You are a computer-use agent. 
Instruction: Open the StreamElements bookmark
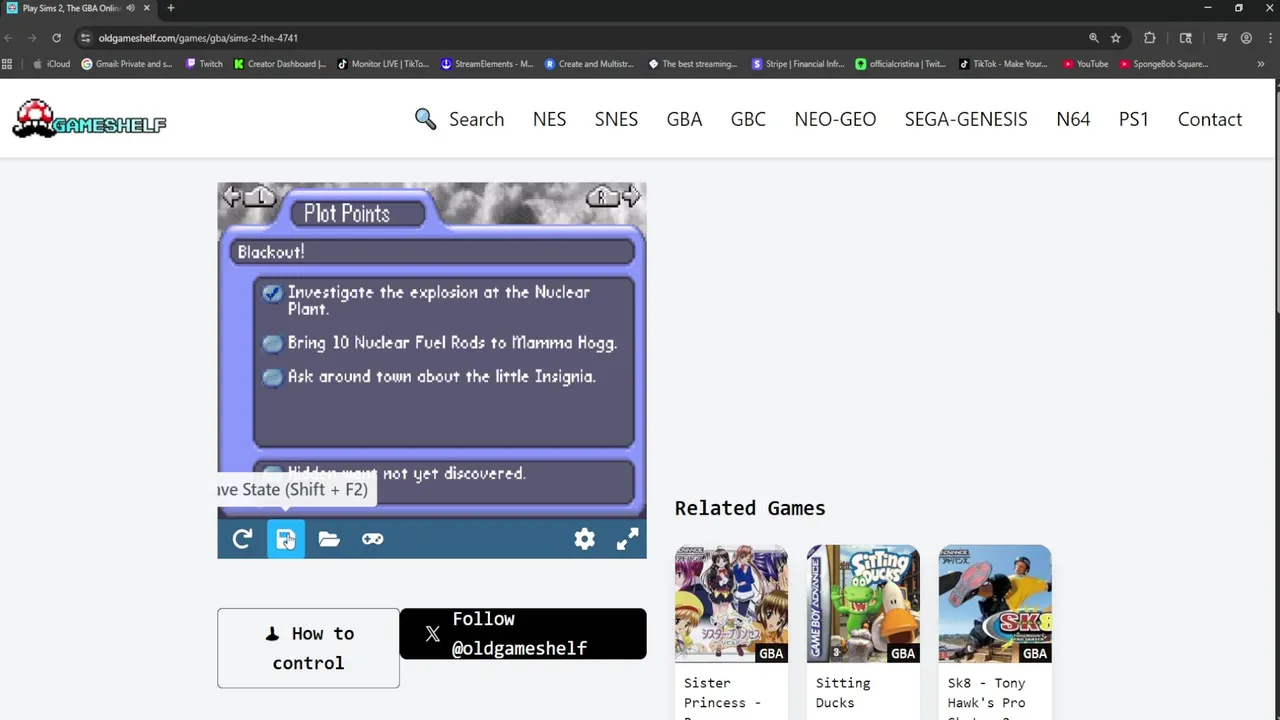click(487, 64)
